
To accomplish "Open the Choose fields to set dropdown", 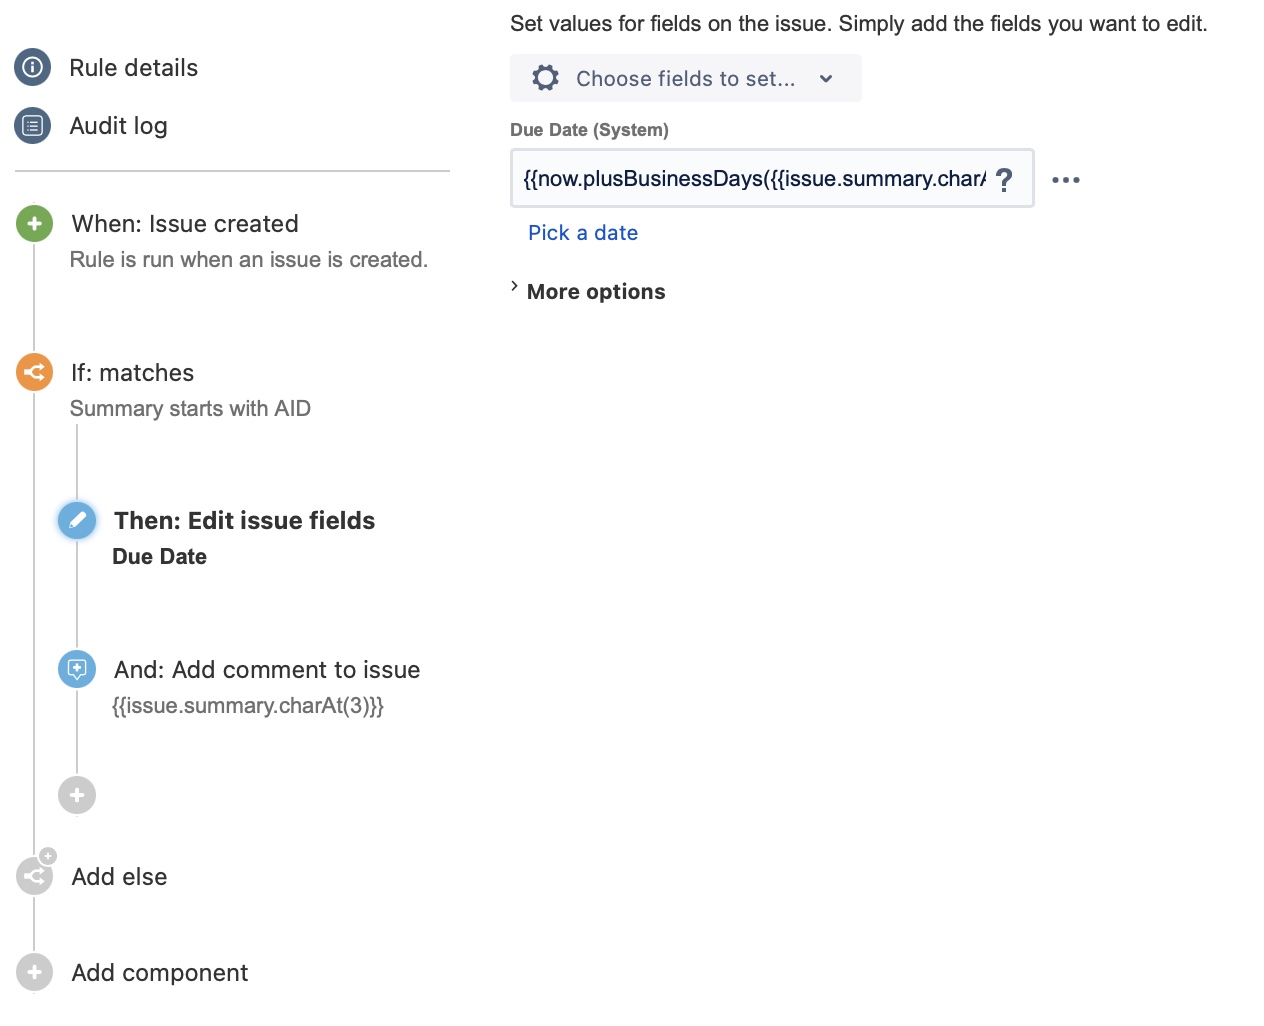I will (x=686, y=78).
